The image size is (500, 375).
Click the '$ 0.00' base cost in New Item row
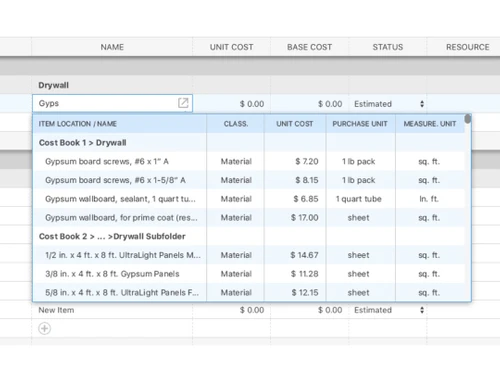[x=330, y=310]
